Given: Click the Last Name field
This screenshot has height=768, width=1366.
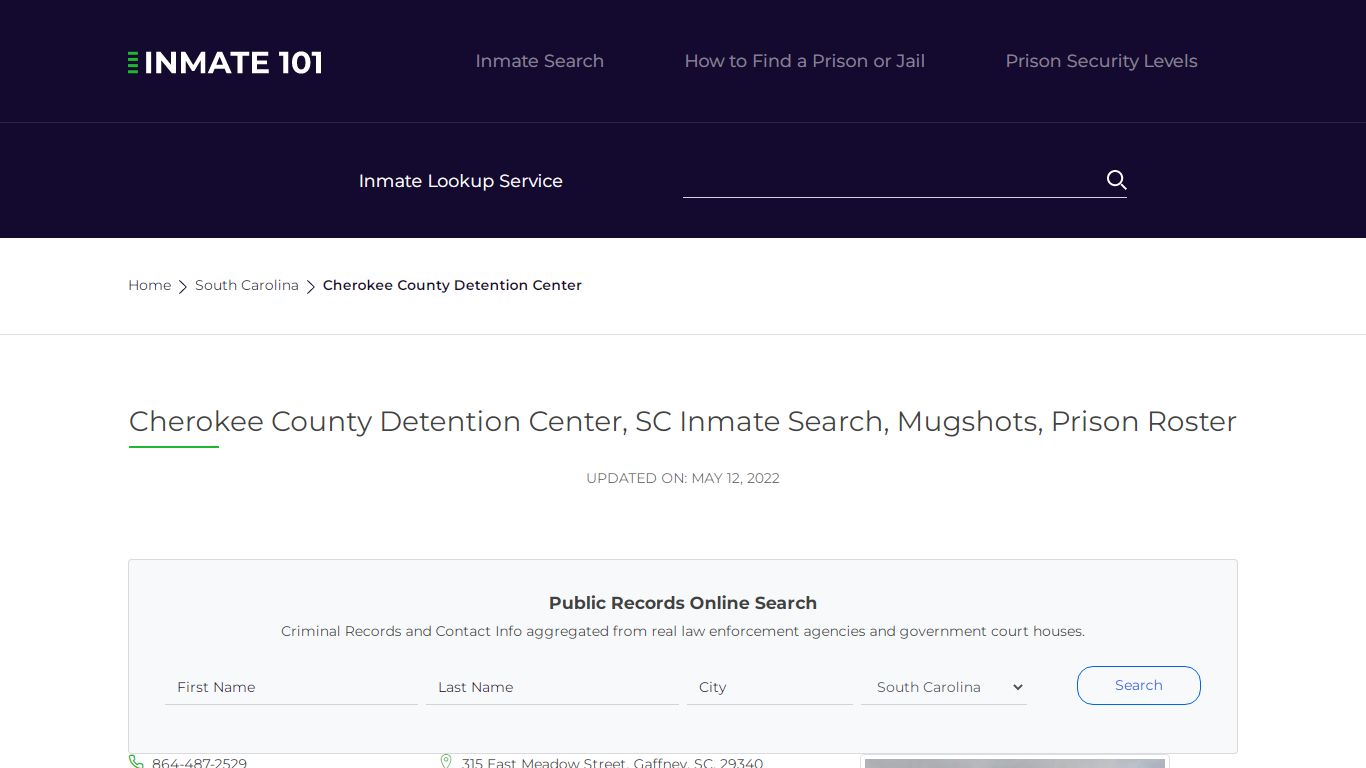Looking at the screenshot, I should coord(552,687).
